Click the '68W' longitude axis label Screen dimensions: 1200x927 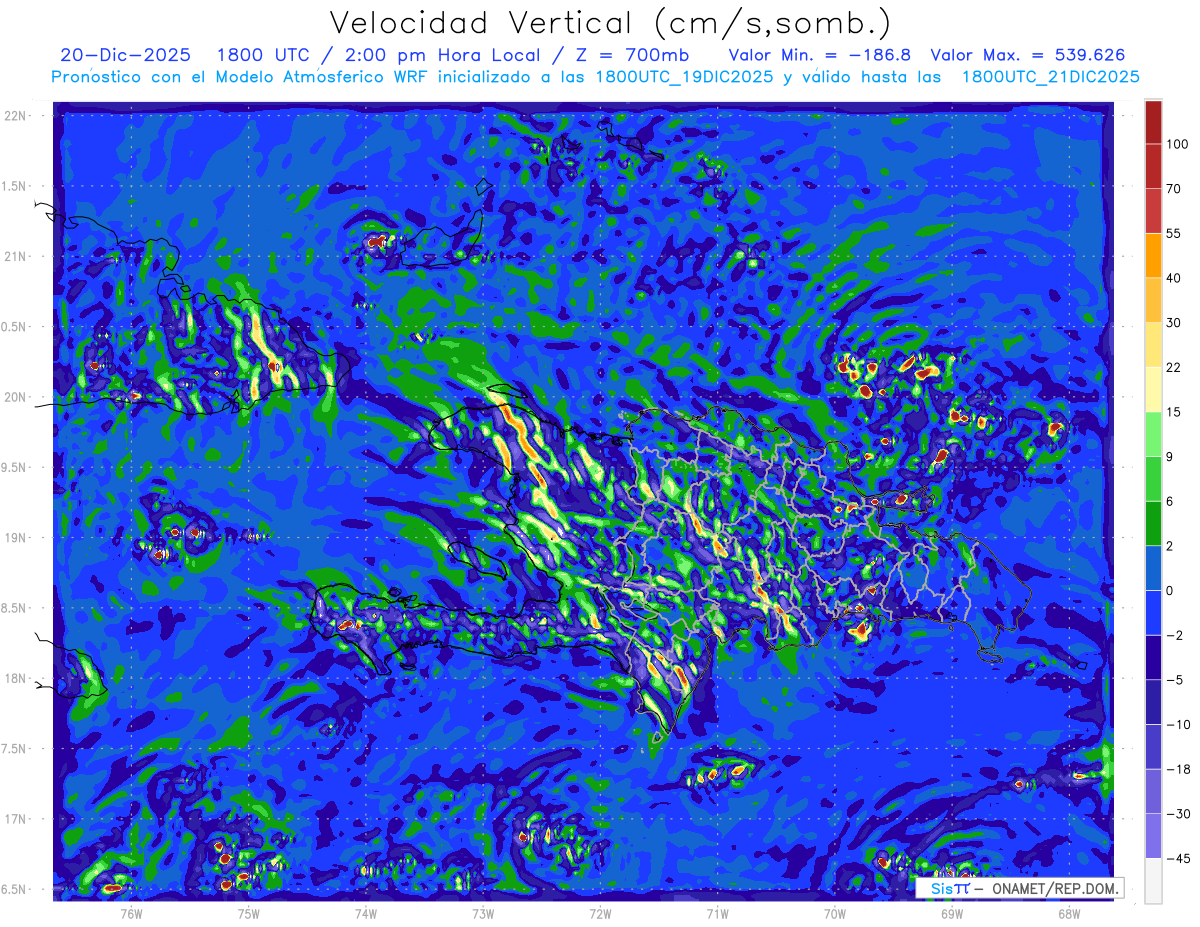[x=1069, y=912]
